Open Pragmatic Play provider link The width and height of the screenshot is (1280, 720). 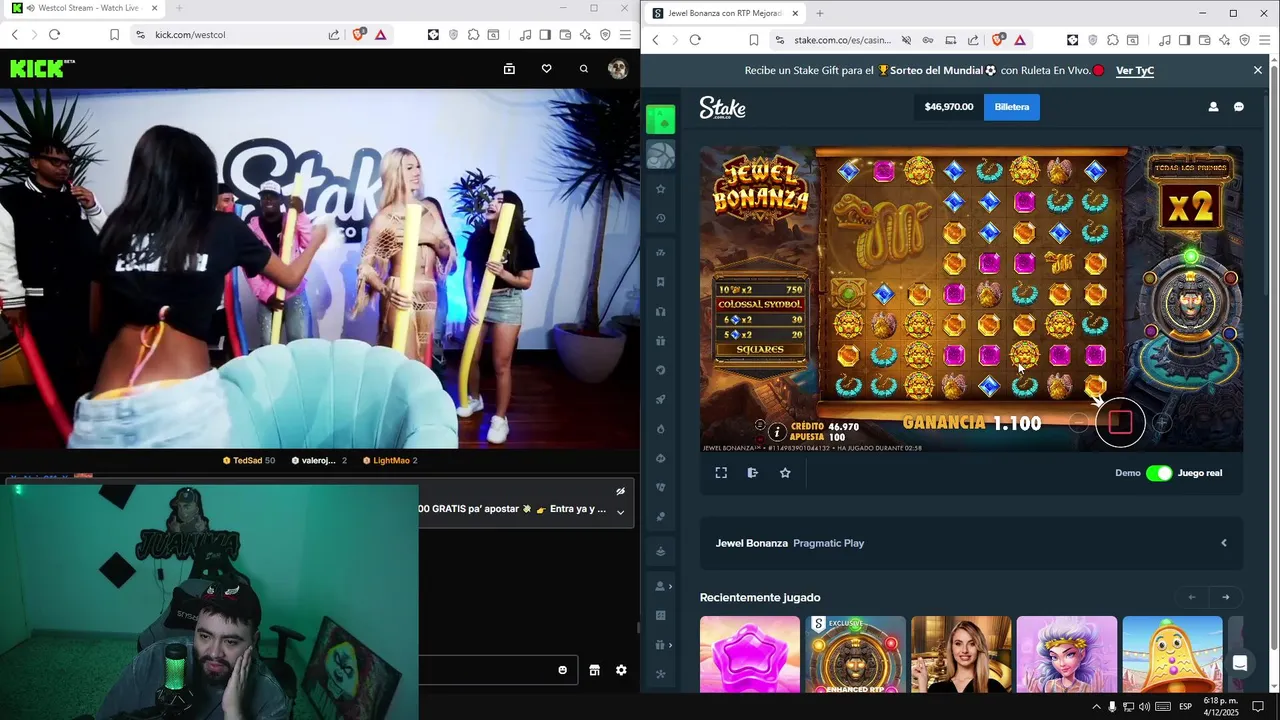(x=828, y=543)
